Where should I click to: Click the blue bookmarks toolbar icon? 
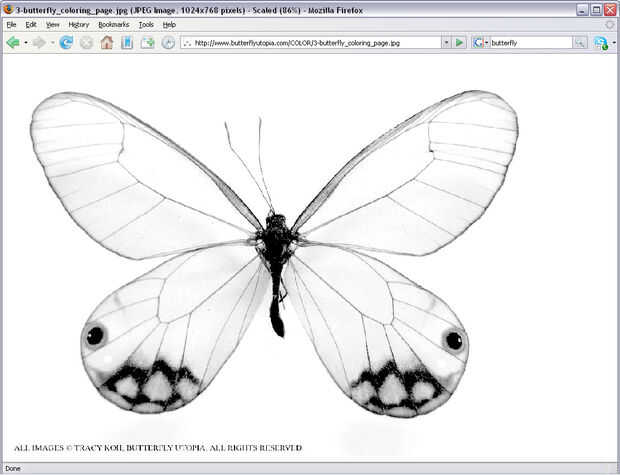pyautogui.click(x=127, y=42)
